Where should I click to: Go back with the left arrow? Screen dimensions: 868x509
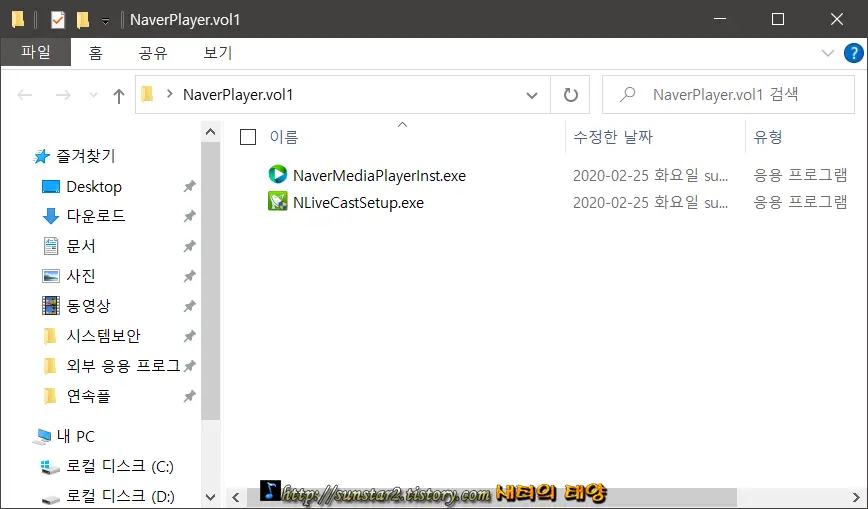pos(25,95)
